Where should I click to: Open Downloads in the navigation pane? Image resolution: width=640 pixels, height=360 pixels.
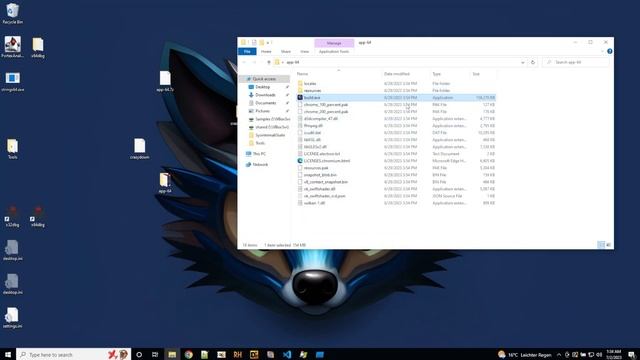coord(265,95)
